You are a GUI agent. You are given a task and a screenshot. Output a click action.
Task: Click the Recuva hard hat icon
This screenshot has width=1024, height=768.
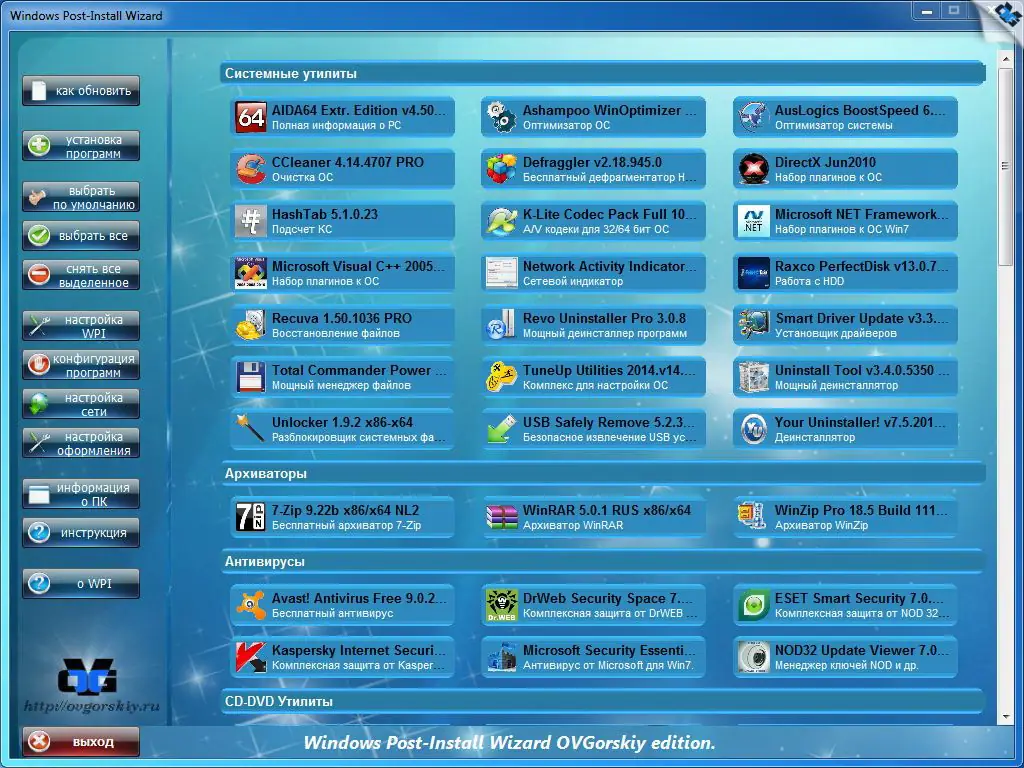coord(251,325)
